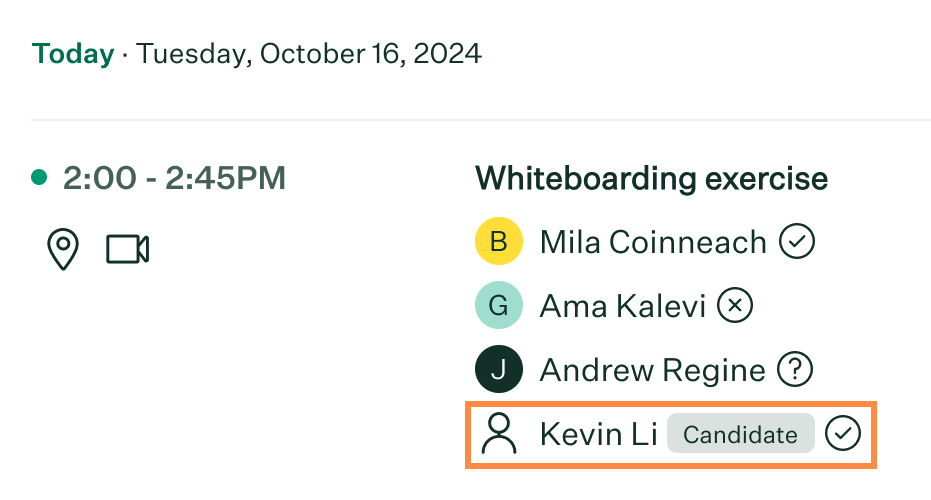Click the yellow B avatar
The height and width of the screenshot is (500, 931).
pyautogui.click(x=499, y=241)
